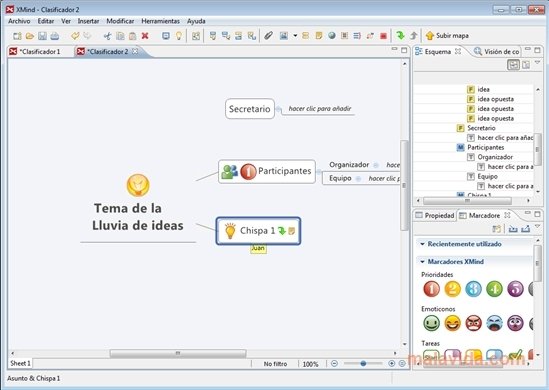
Task: Click the Copy toolbar icon
Action: click(x=120, y=36)
